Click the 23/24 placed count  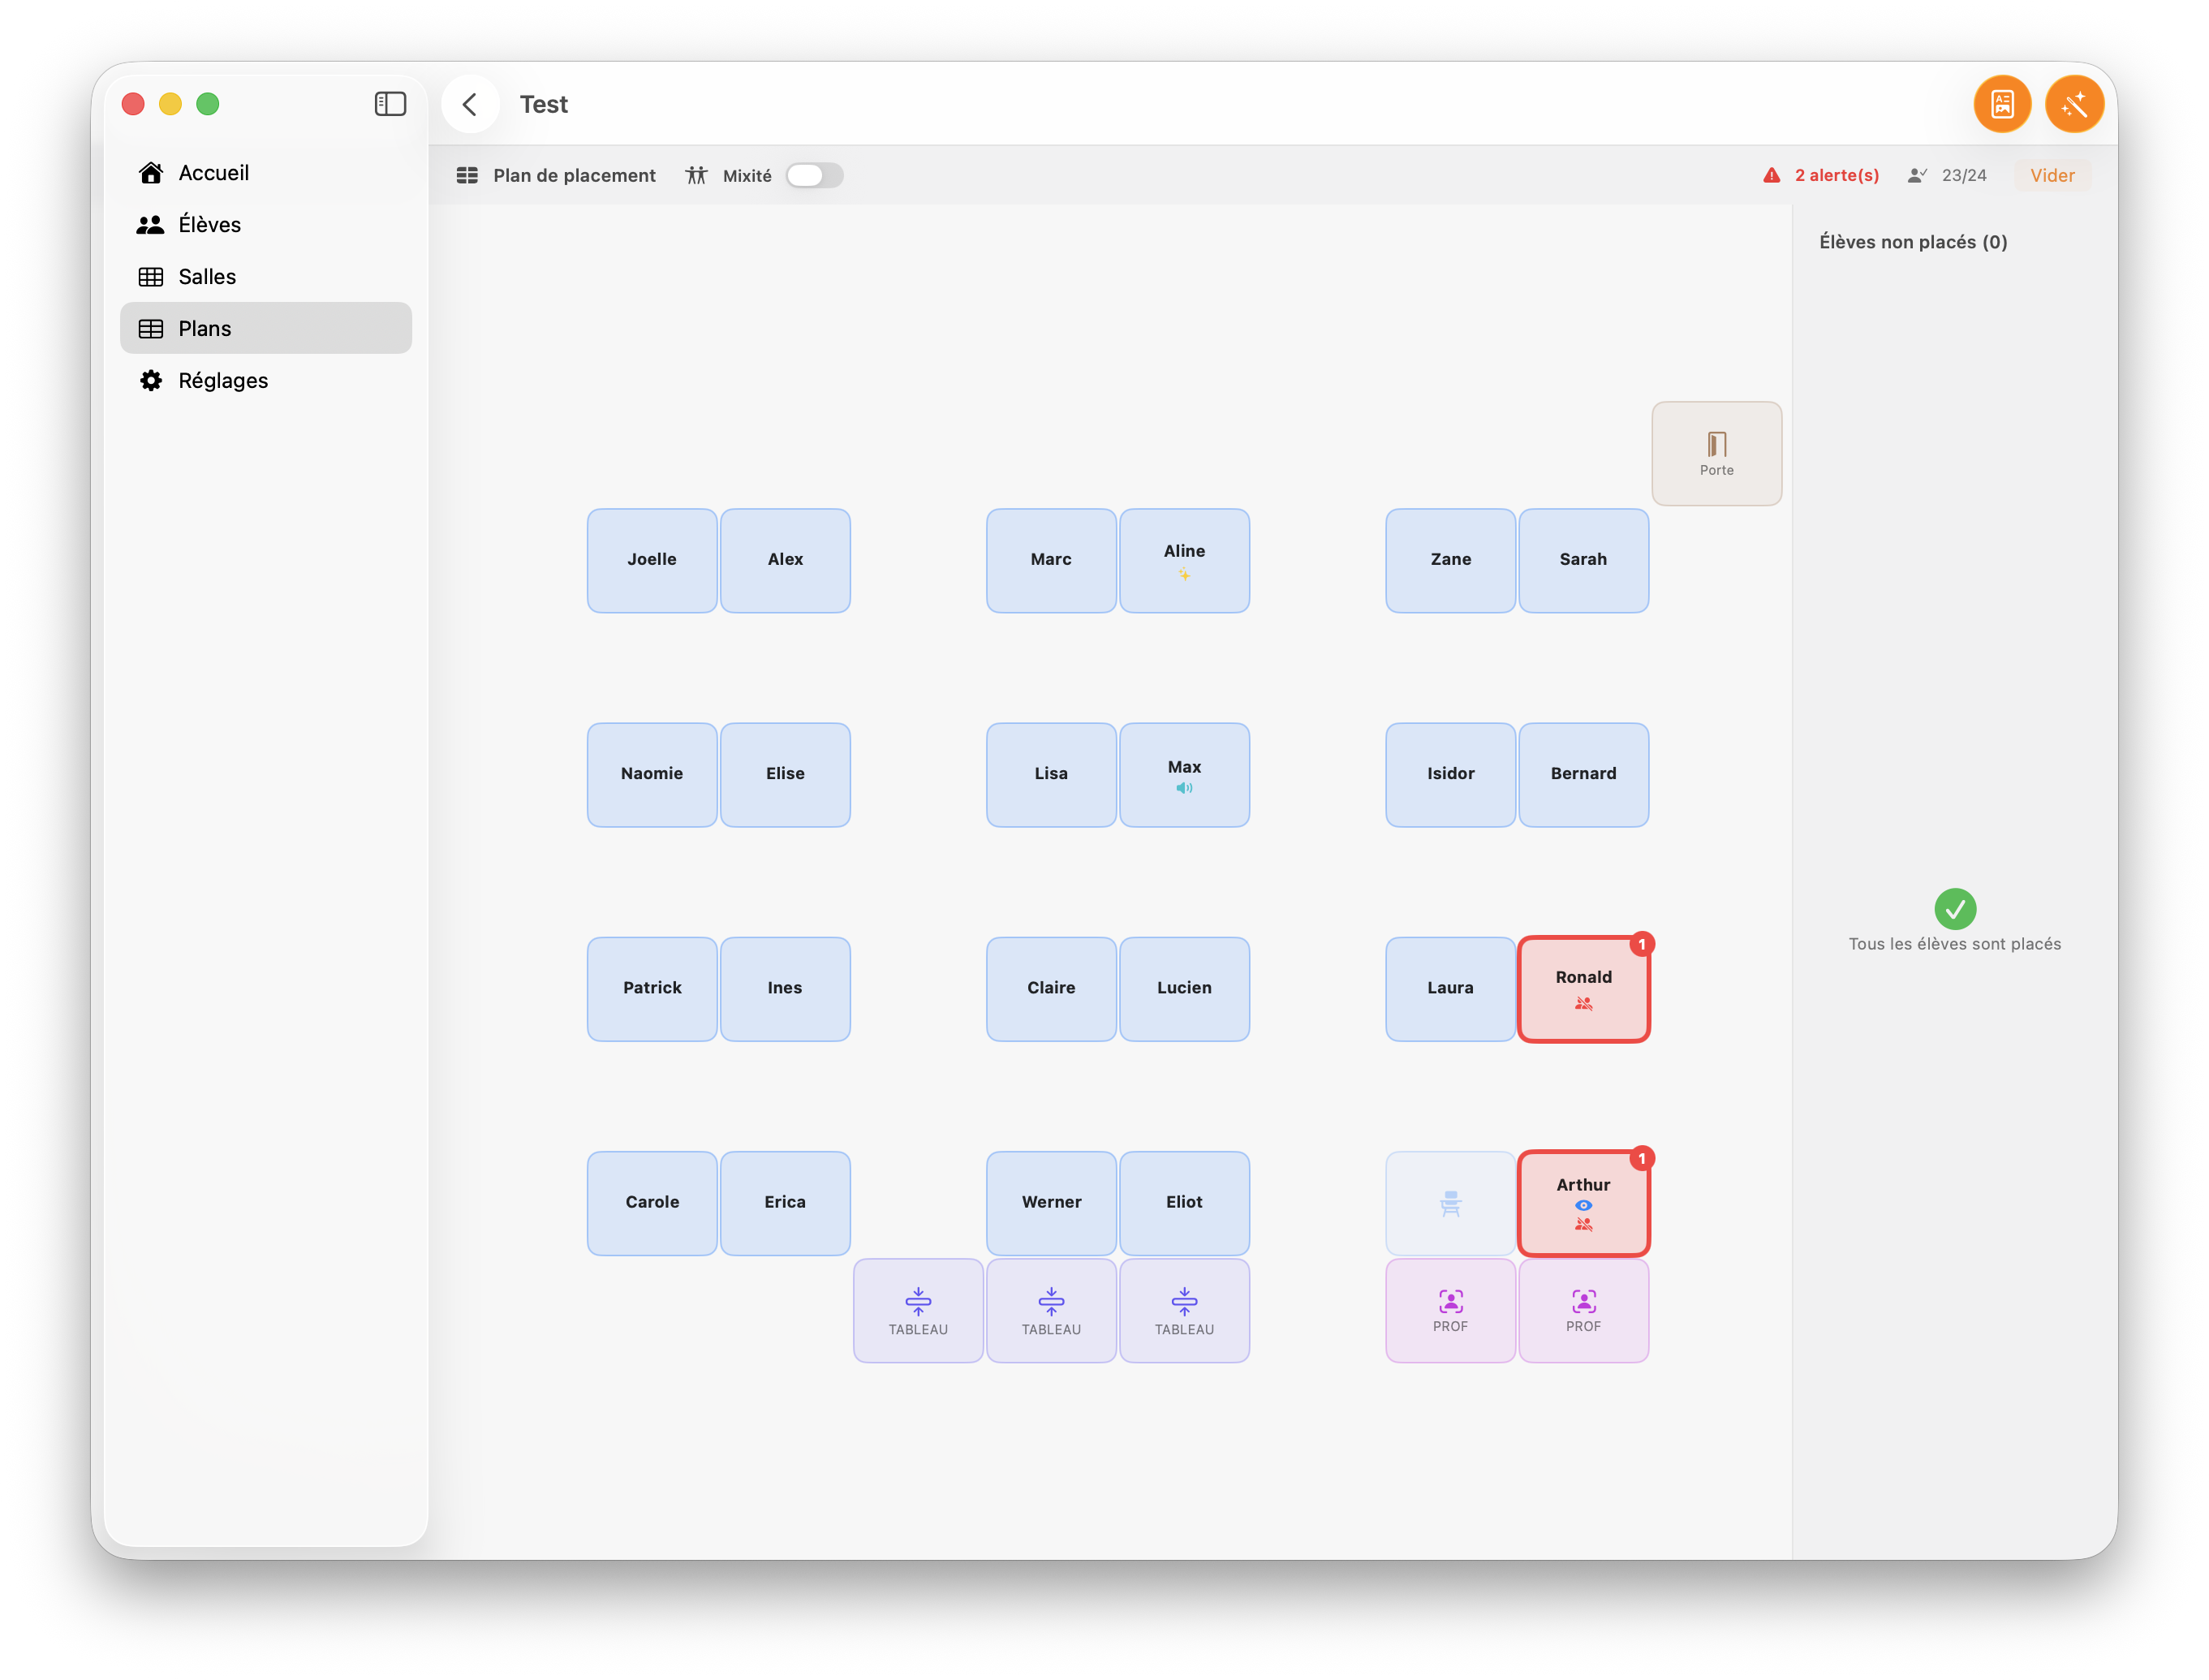click(1963, 175)
